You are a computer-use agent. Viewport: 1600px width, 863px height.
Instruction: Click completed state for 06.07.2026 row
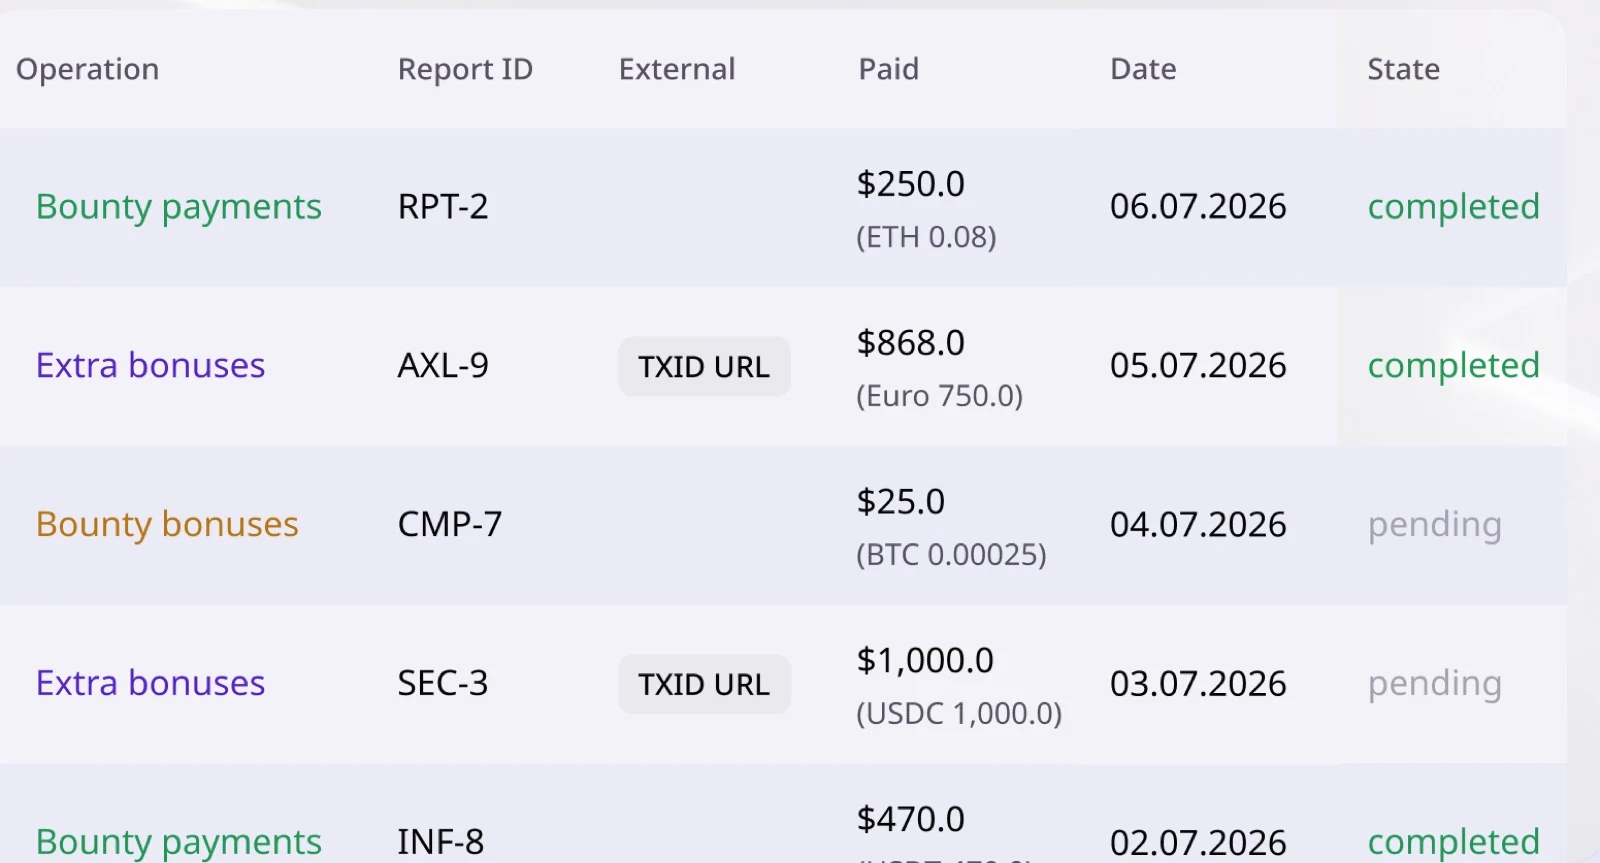click(1454, 207)
